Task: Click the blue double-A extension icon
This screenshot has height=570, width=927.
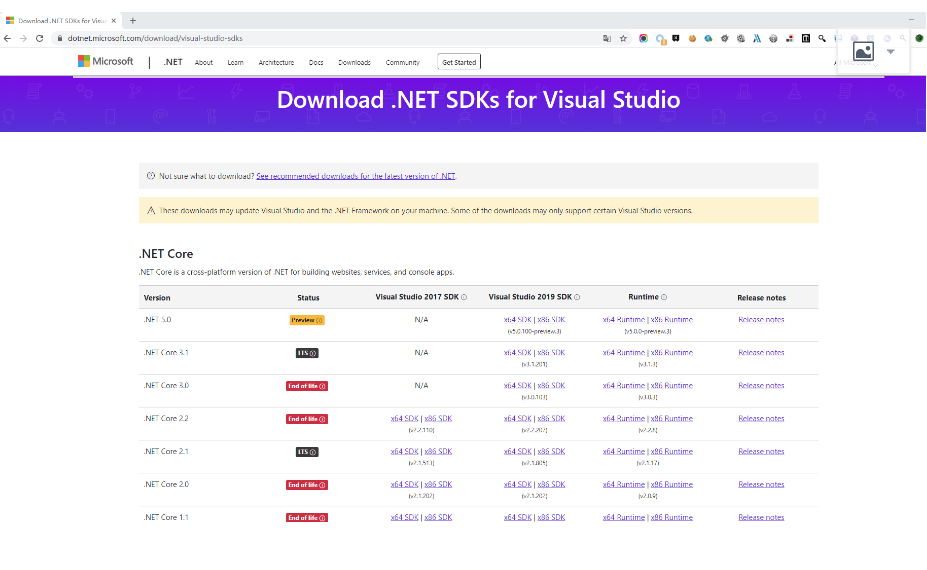Action: coord(757,38)
